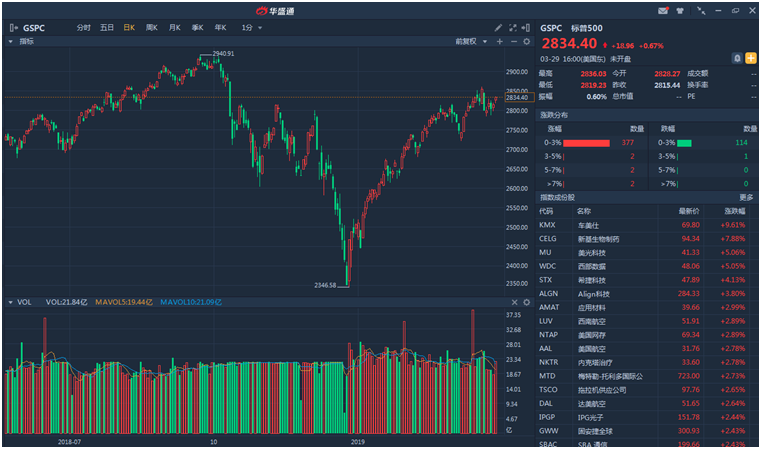Sort by the 名称 column header
Image resolution: width=761 pixels, height=449 pixels.
click(x=584, y=211)
